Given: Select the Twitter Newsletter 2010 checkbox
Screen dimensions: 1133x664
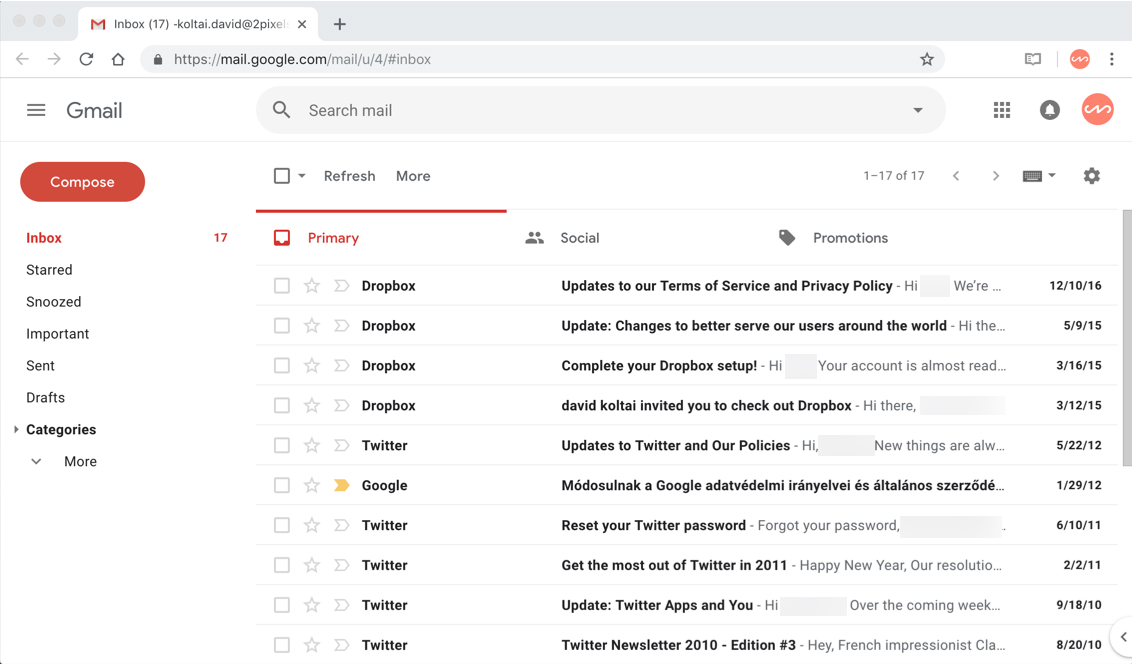Looking at the screenshot, I should (x=282, y=644).
